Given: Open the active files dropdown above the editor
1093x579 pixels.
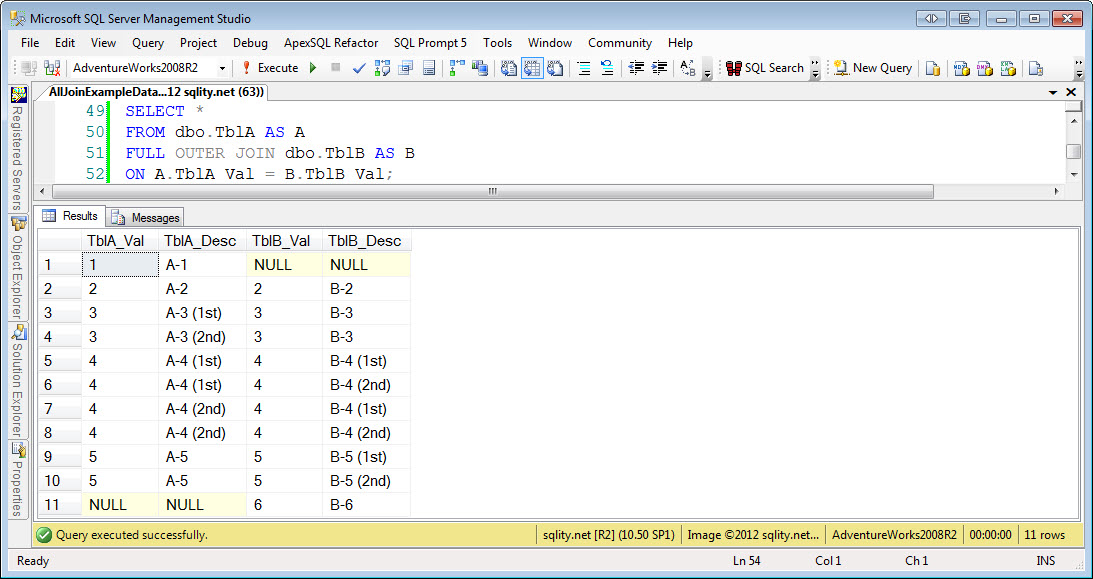Looking at the screenshot, I should tap(1053, 91).
